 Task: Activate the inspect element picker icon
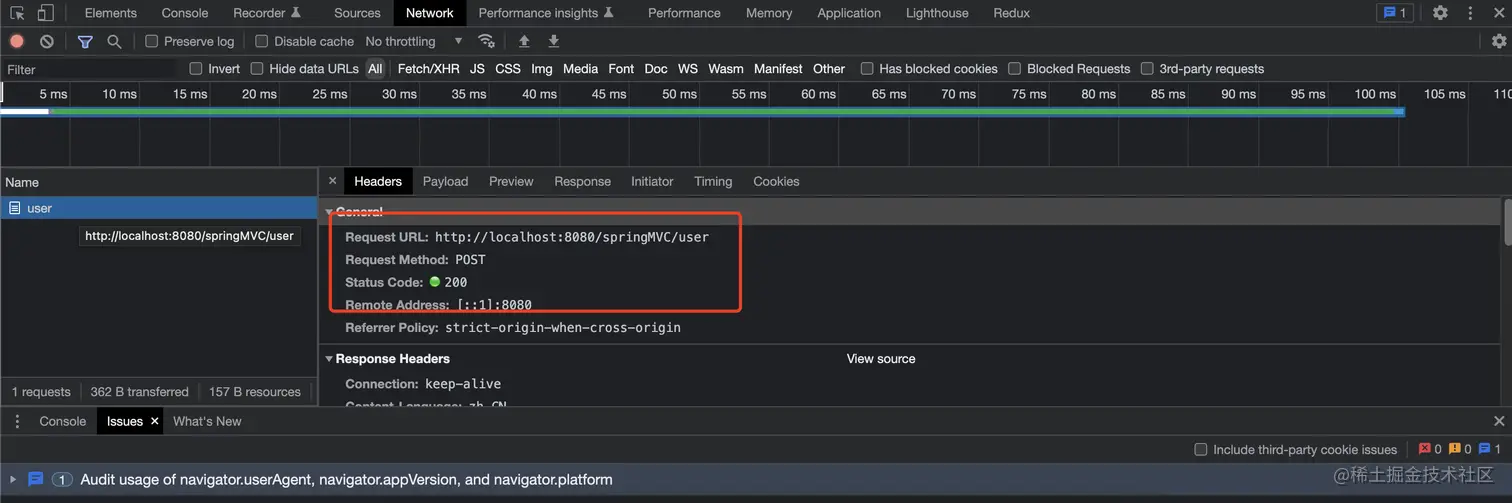coord(17,13)
